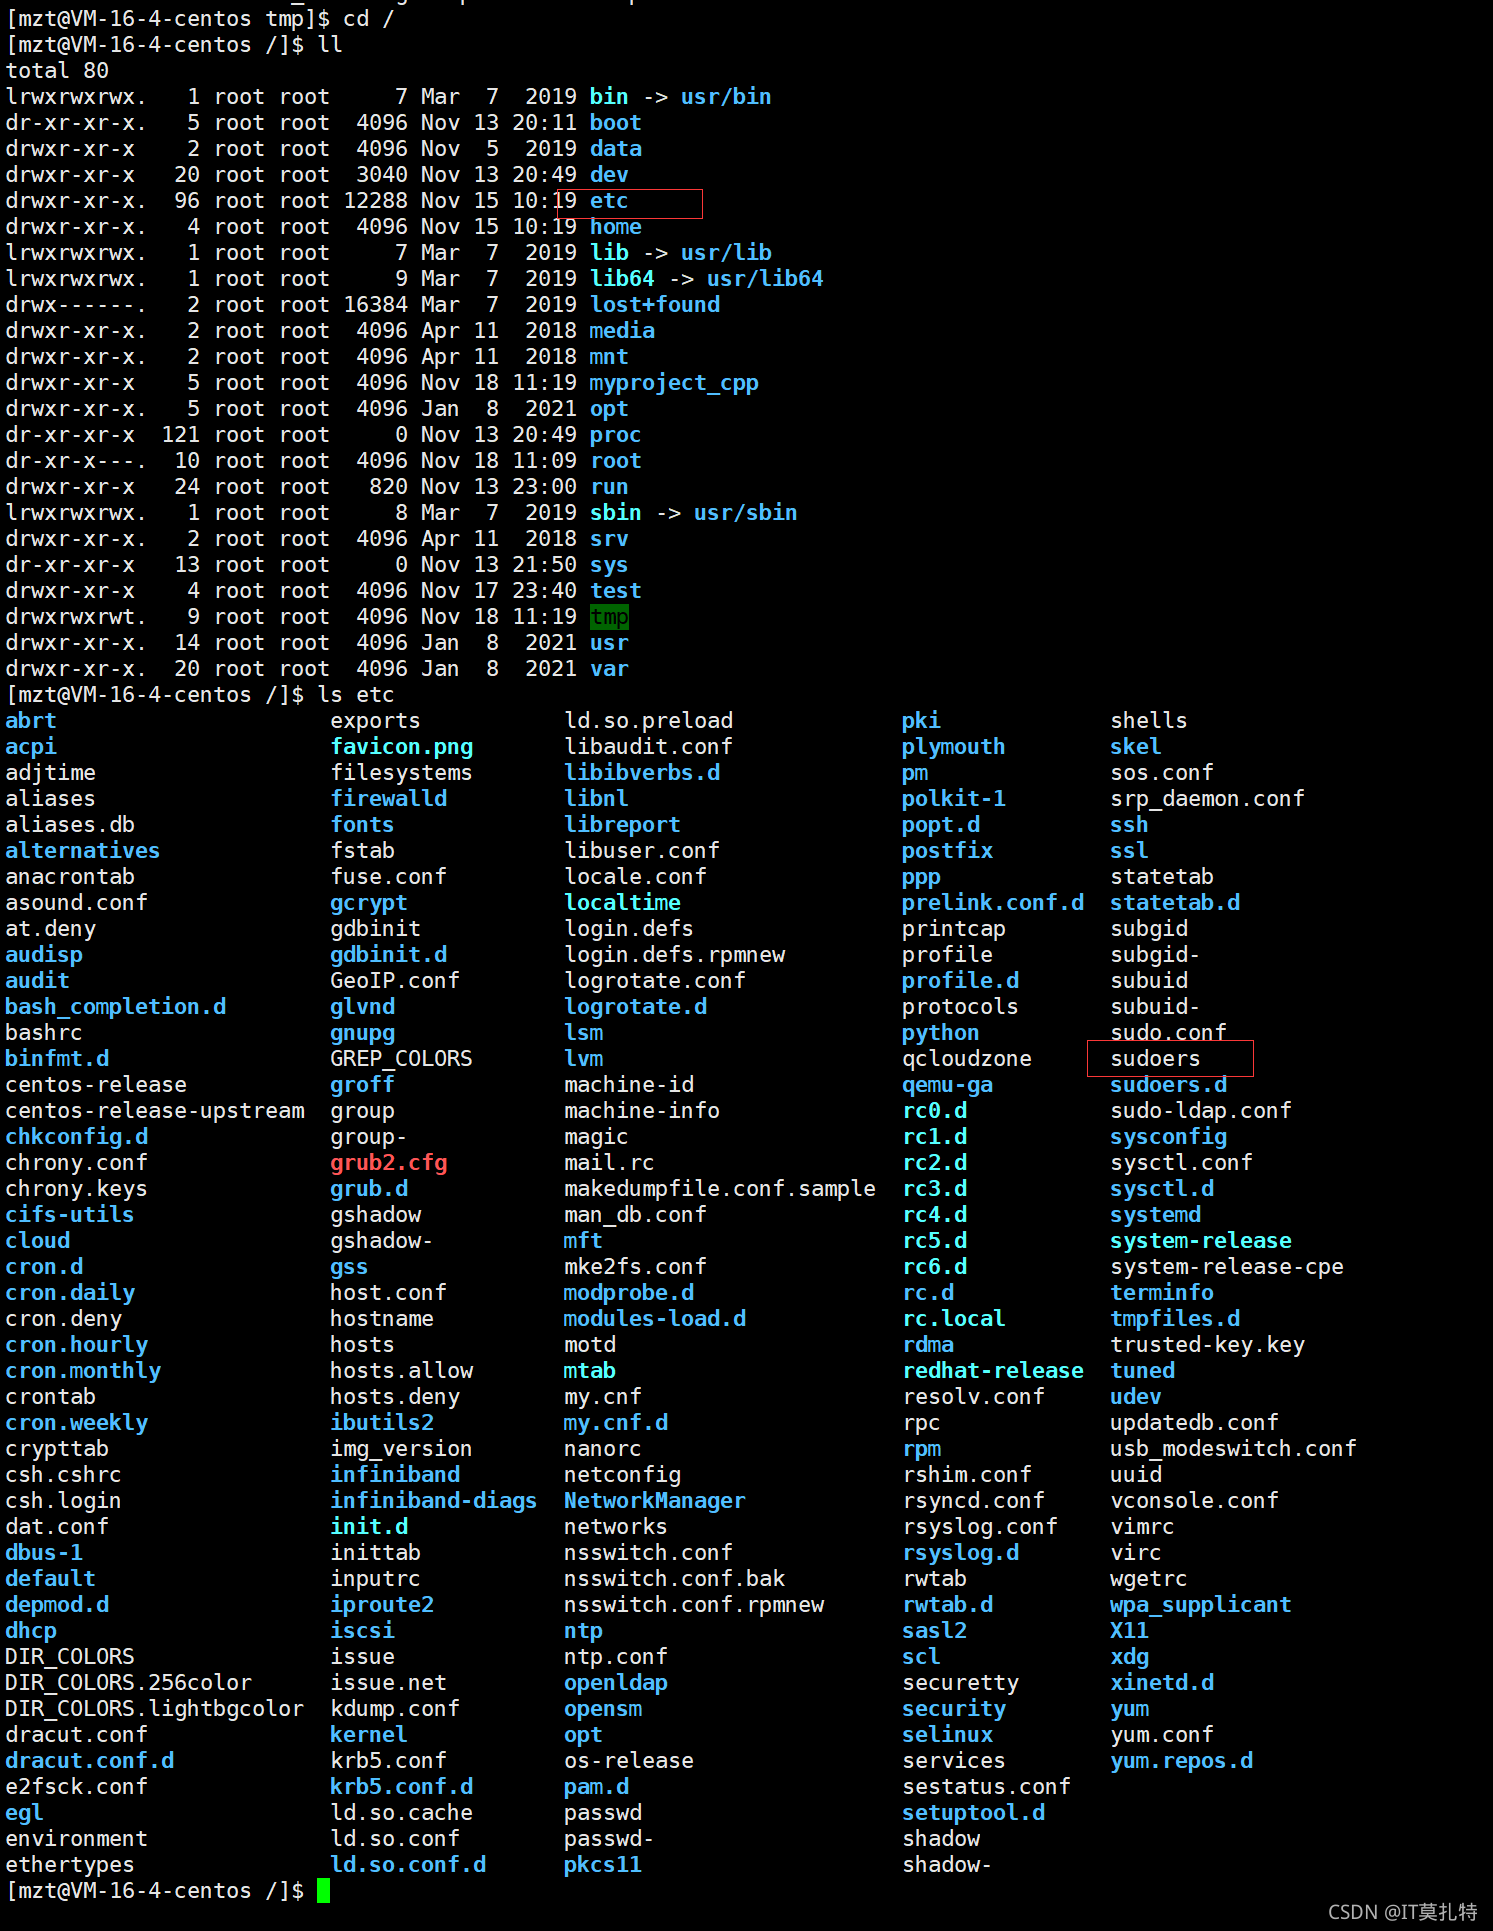
Task: Select the 'GeoIP.conf' file entry
Action: [395, 981]
